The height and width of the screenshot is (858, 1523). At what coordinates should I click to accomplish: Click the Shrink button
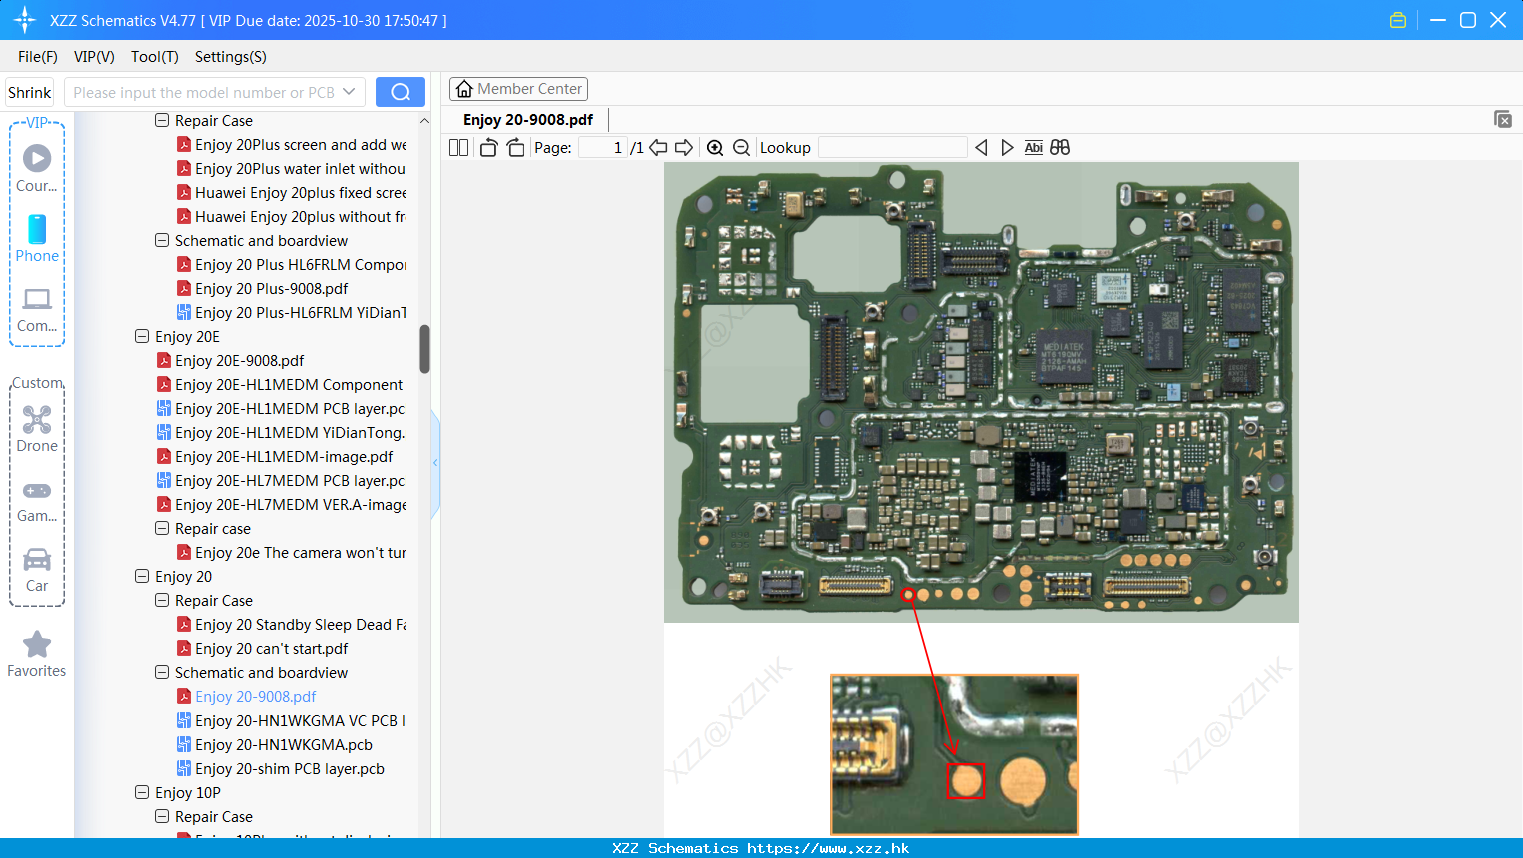[x=29, y=92]
